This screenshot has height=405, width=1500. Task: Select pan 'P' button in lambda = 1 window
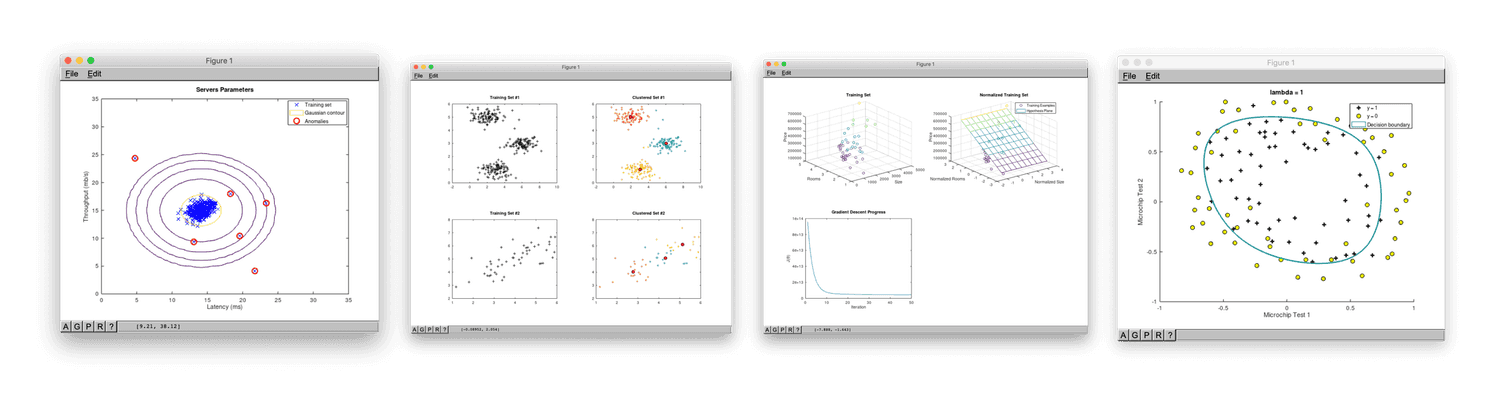(1146, 335)
